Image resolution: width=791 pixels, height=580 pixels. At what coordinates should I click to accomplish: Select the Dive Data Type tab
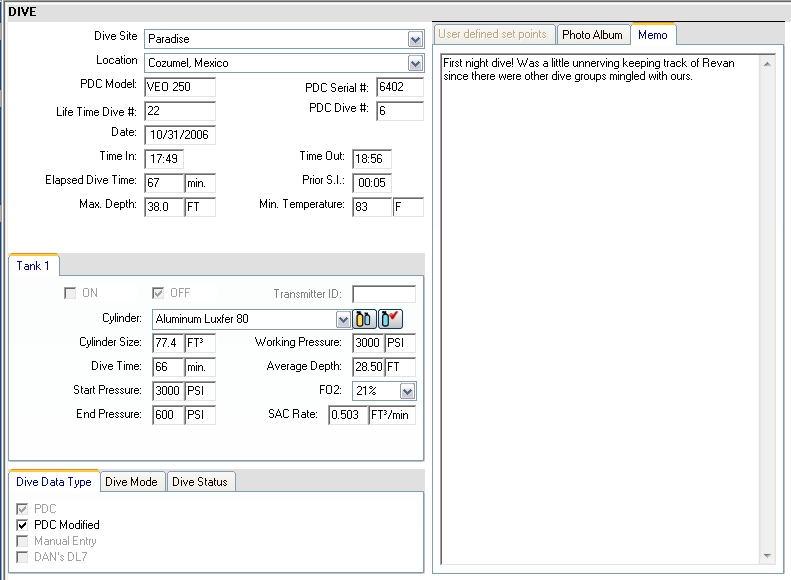(x=54, y=482)
